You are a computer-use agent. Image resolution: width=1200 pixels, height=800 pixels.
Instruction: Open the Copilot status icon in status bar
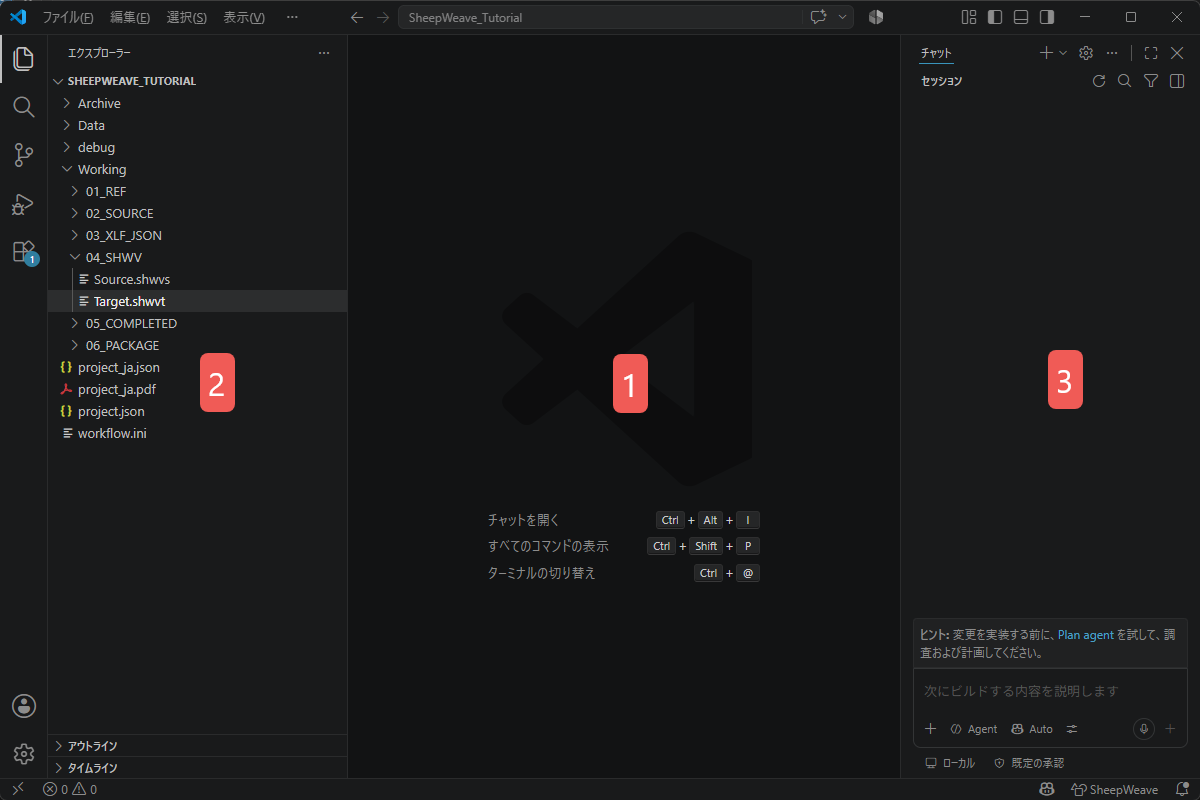[1046, 789]
